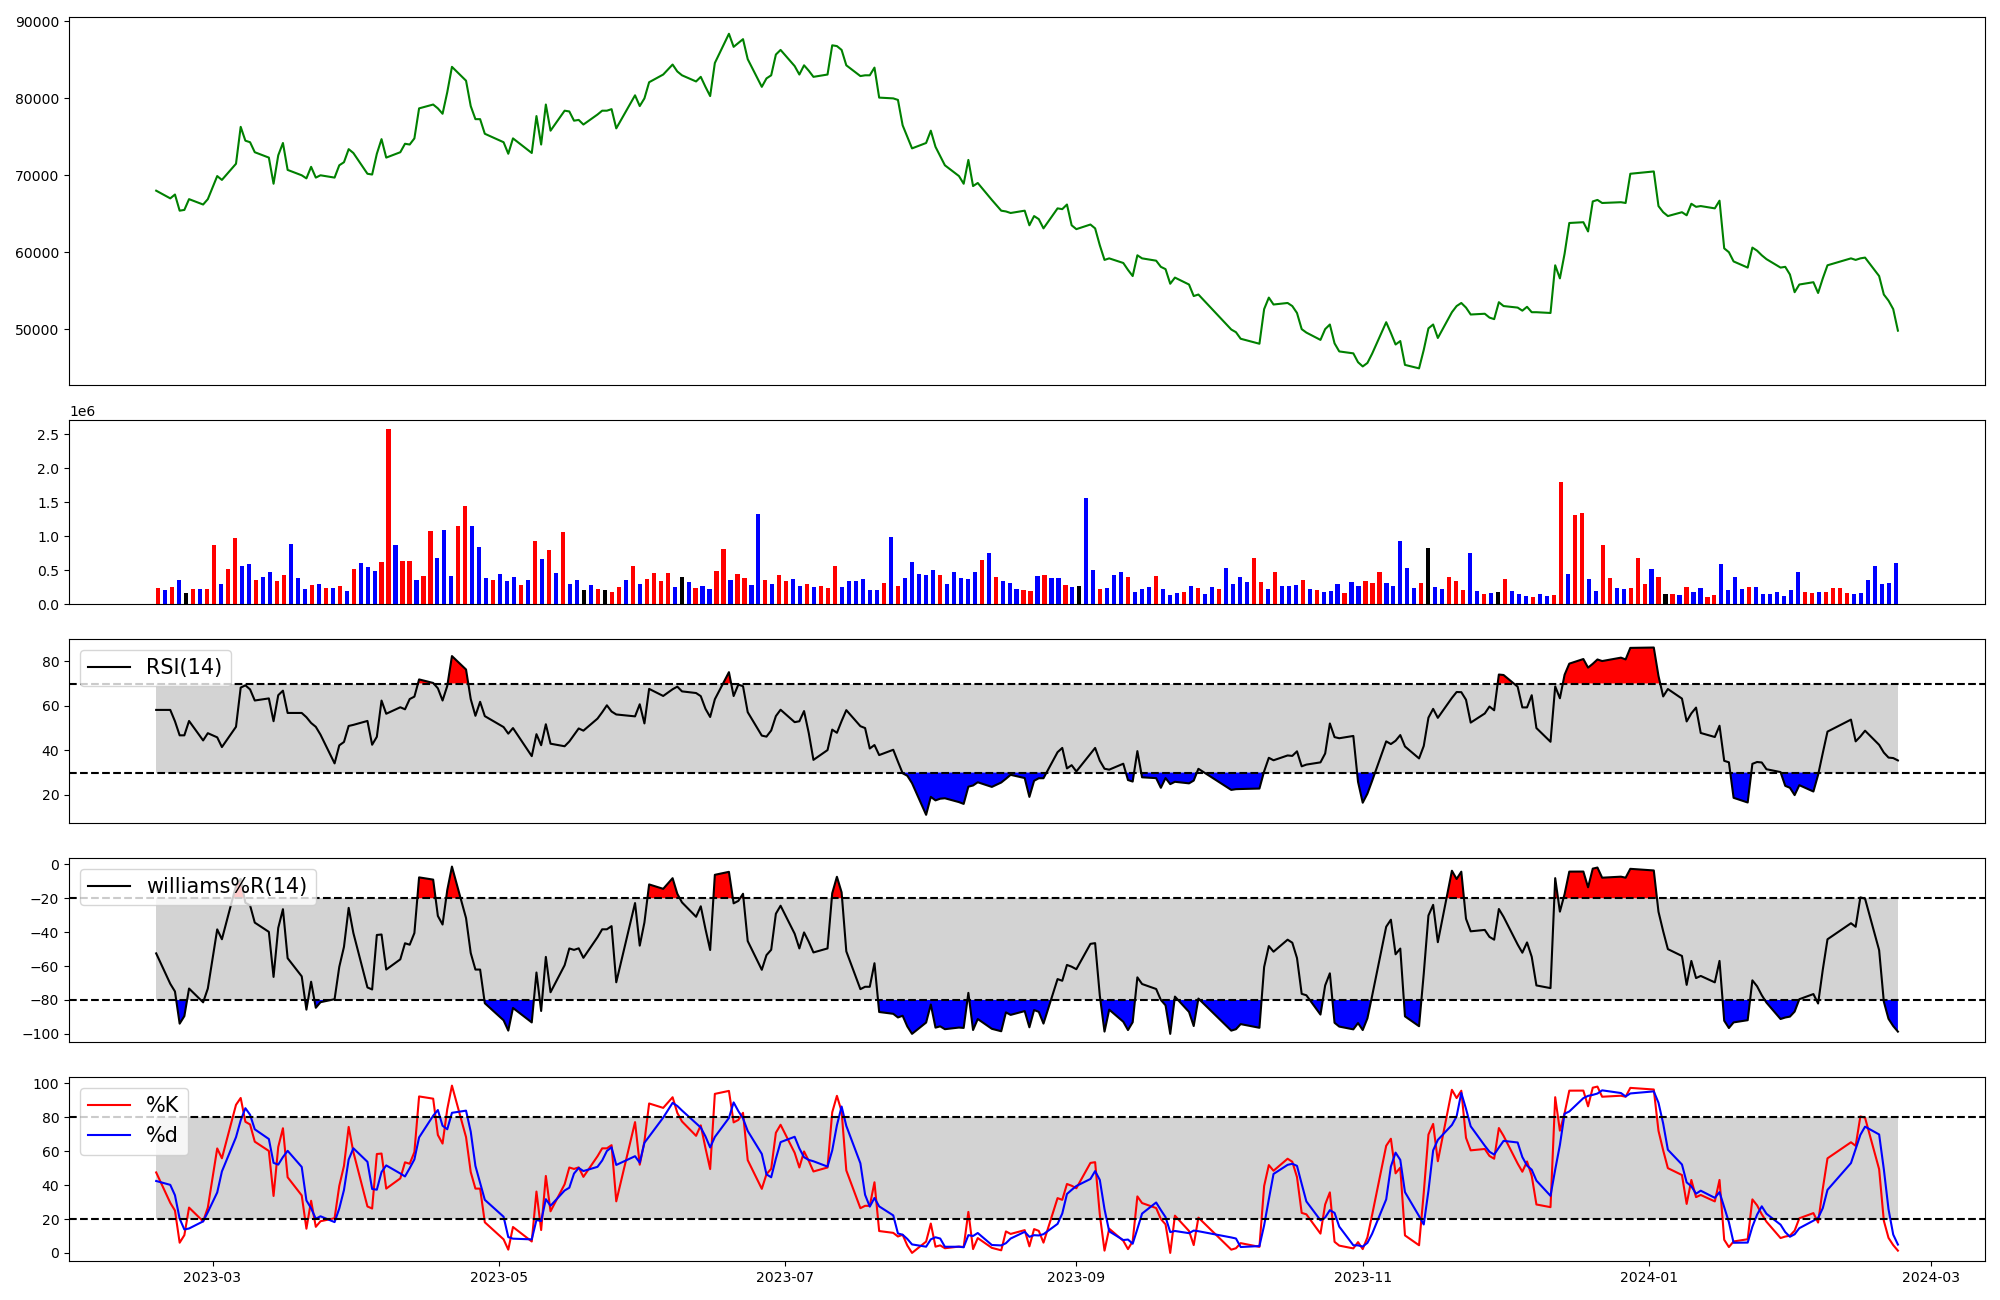Click the red %K legend line sample
Image resolution: width=2000 pixels, height=1300 pixels.
(110, 1105)
